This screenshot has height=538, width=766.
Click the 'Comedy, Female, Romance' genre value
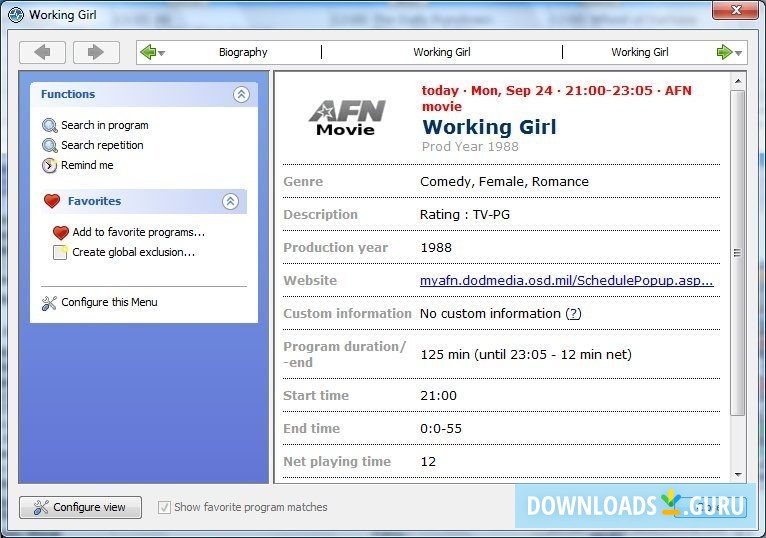click(x=504, y=182)
